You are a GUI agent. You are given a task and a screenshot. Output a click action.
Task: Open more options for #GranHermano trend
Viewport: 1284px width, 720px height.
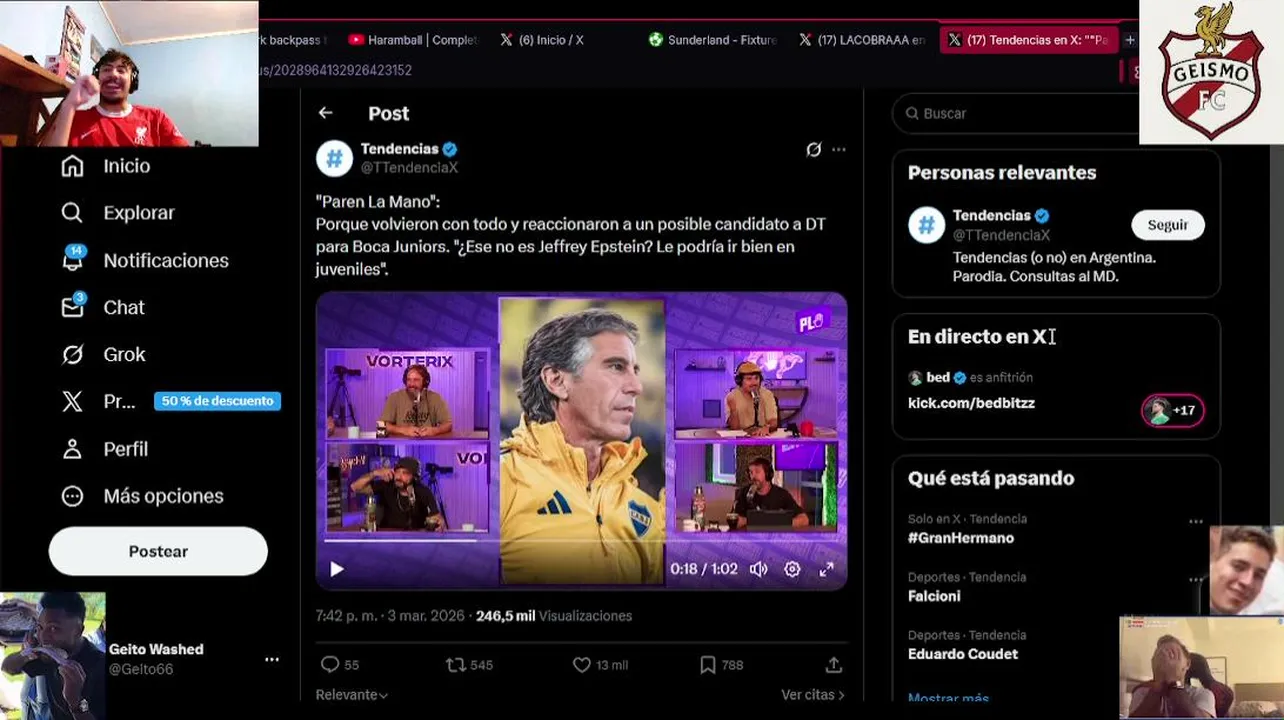click(1196, 521)
